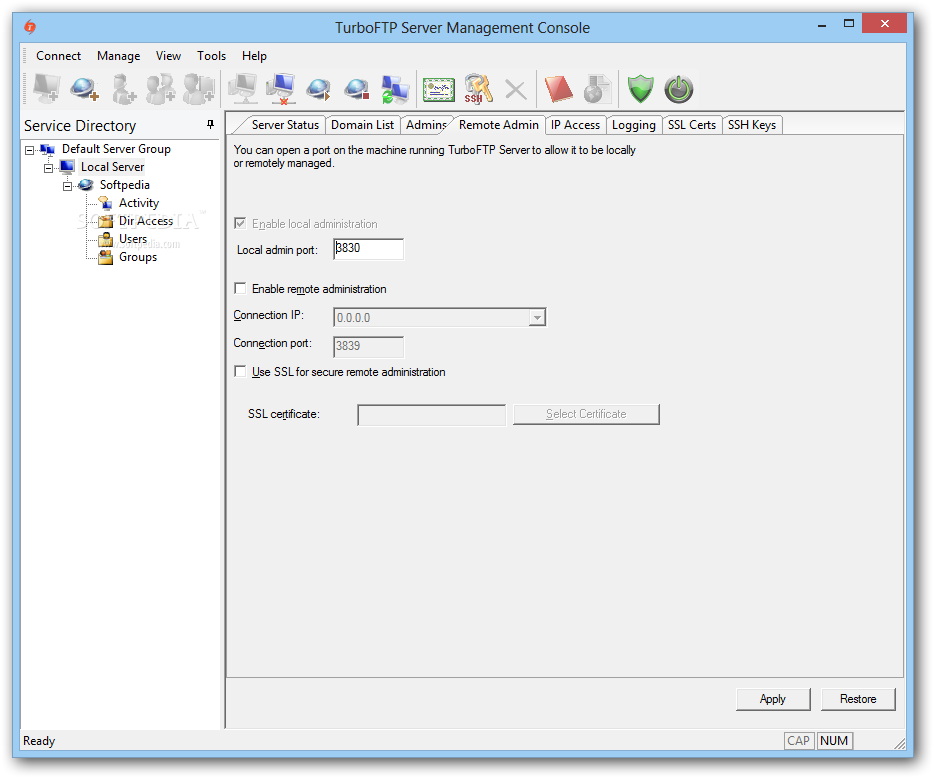Select Users label in tree
The height and width of the screenshot is (778, 934).
(133, 239)
